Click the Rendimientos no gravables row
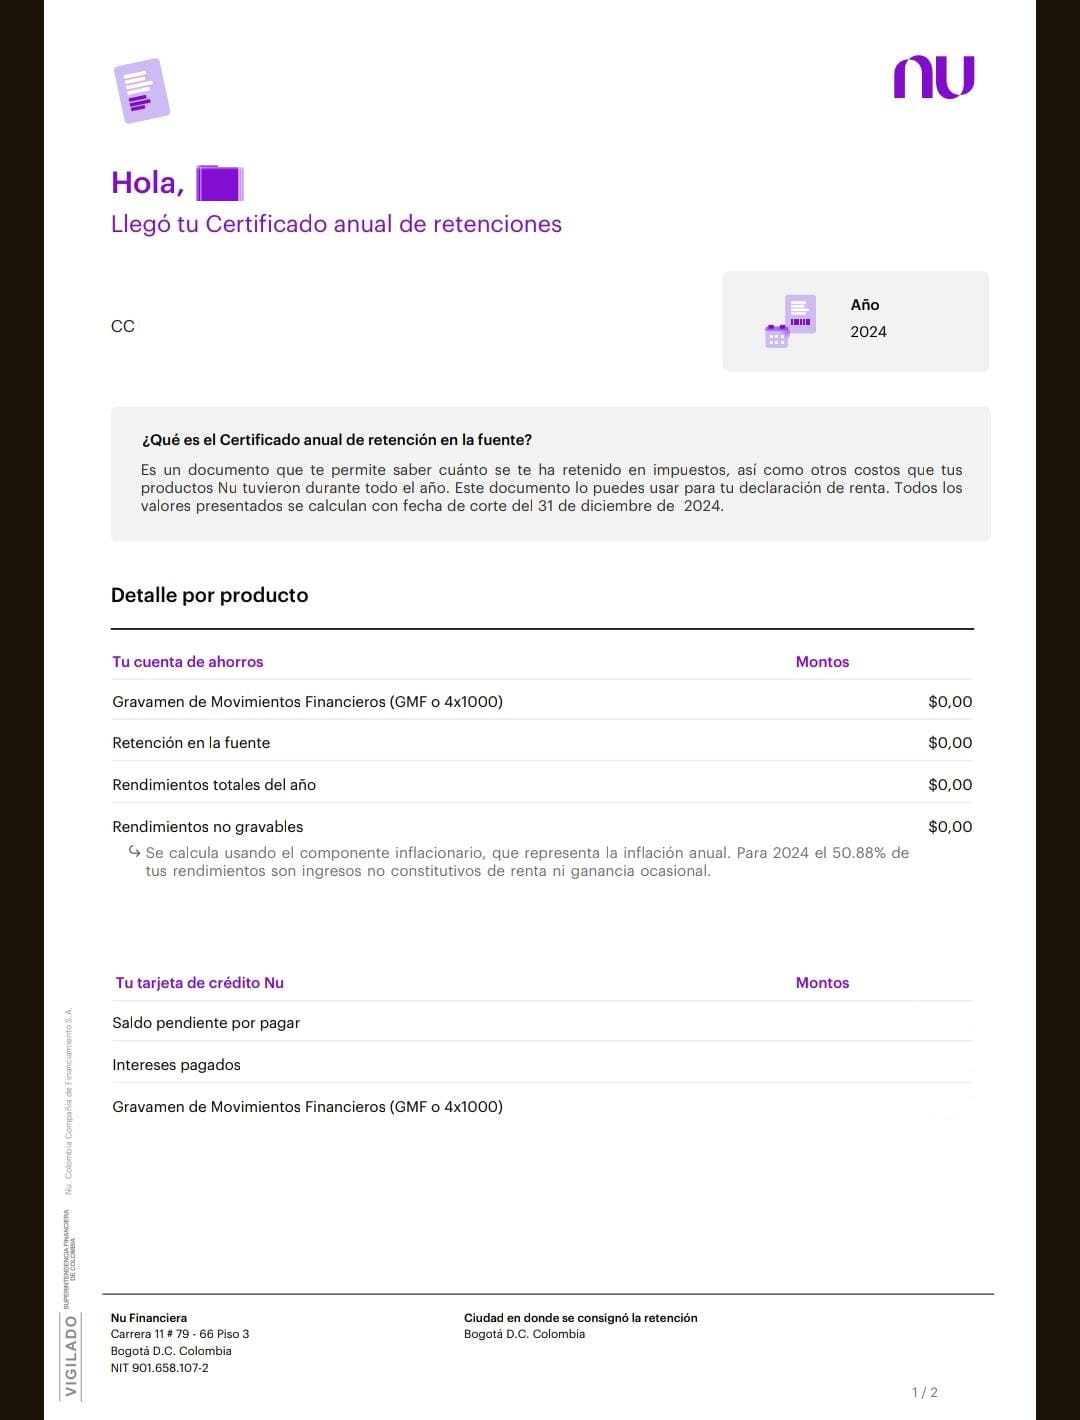The height and width of the screenshot is (1420, 1080). pyautogui.click(x=542, y=827)
